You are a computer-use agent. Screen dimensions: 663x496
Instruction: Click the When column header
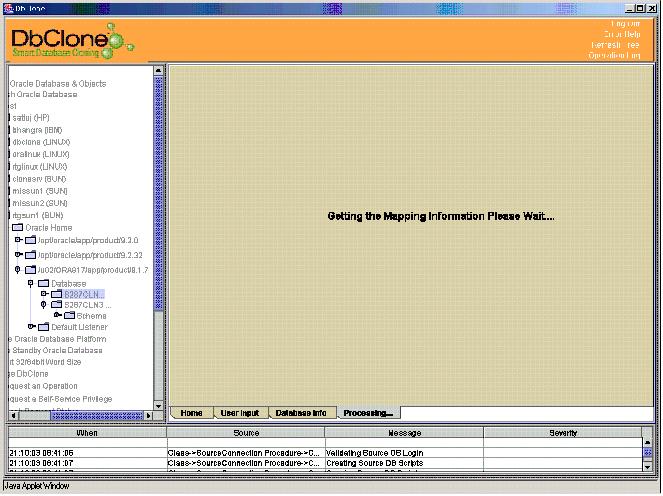87,433
